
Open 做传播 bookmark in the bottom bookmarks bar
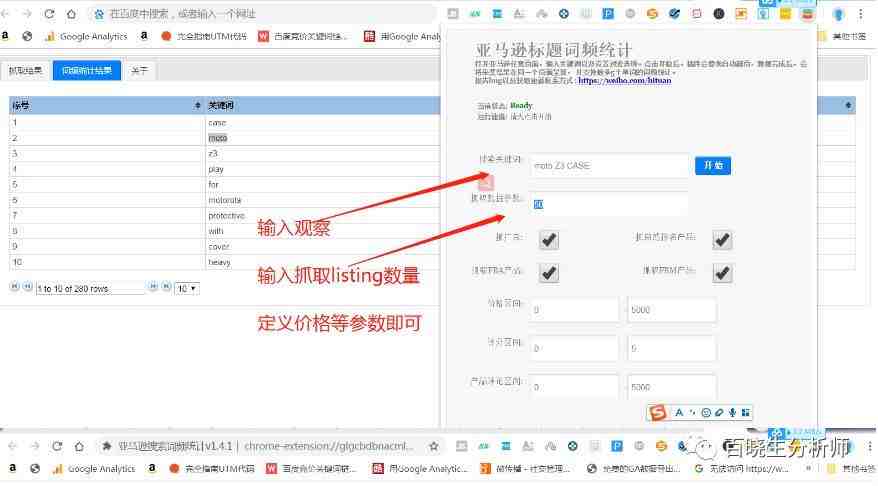pos(526,469)
